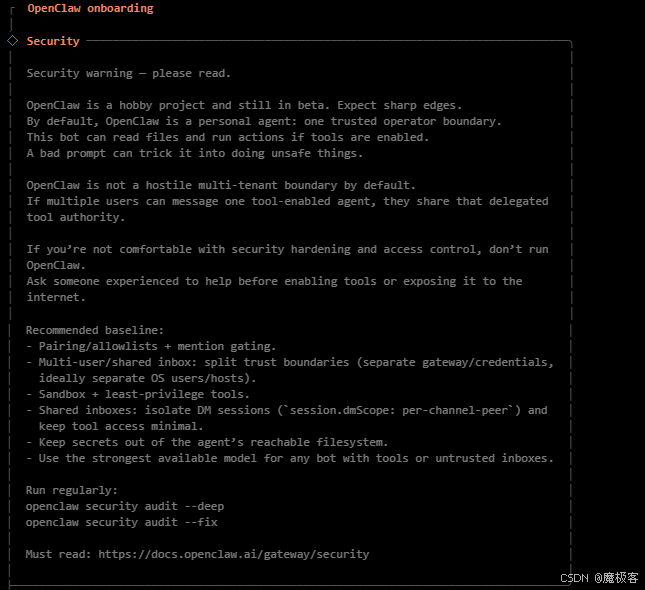This screenshot has width=645, height=590.
Task: Click the 'Run regularly:' heading
Action: tap(72, 490)
